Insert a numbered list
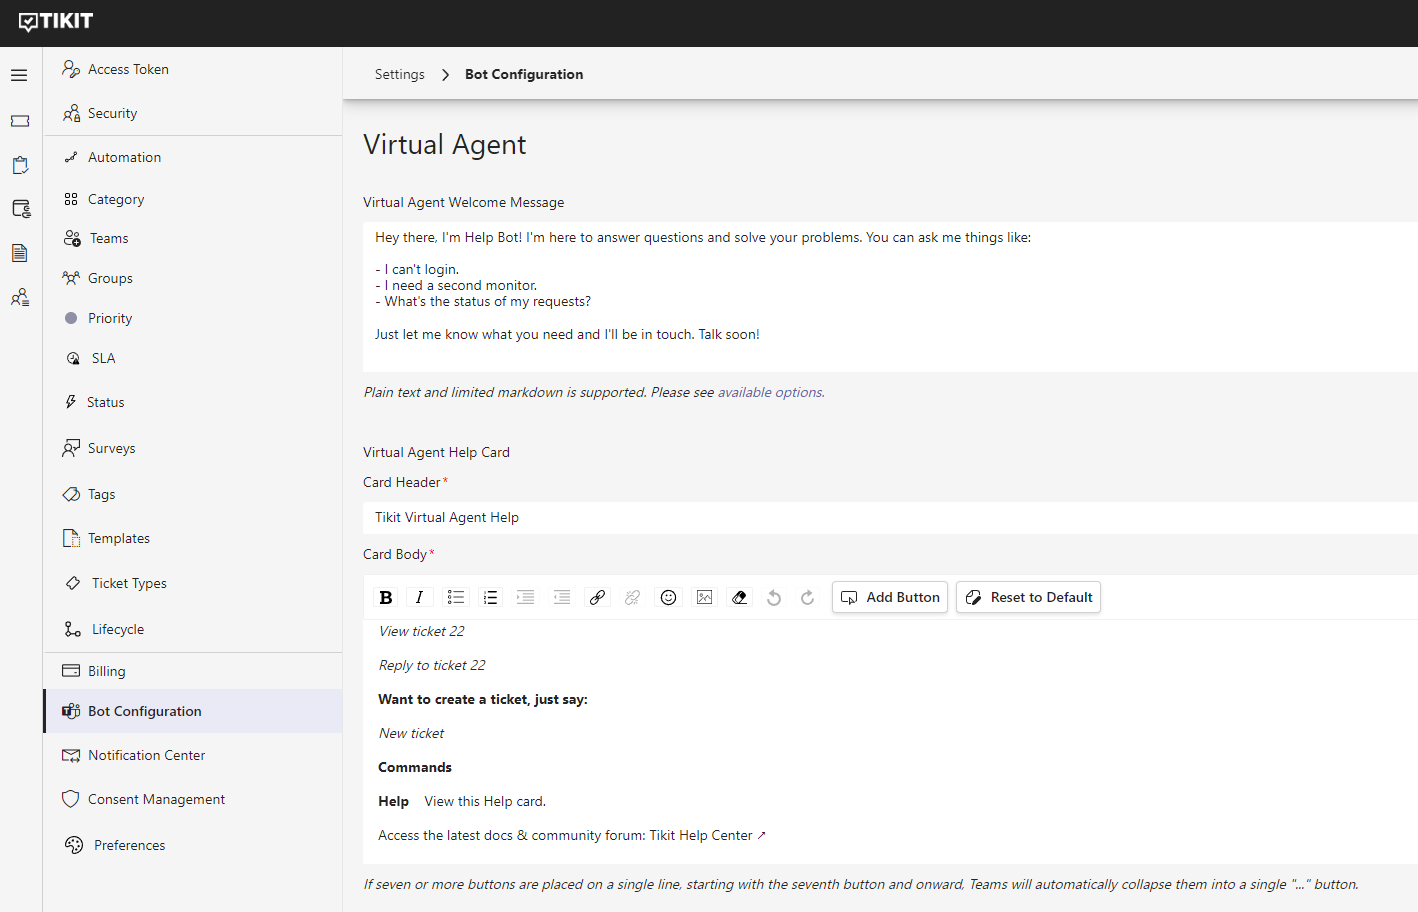Image resolution: width=1418 pixels, height=912 pixels. click(490, 597)
